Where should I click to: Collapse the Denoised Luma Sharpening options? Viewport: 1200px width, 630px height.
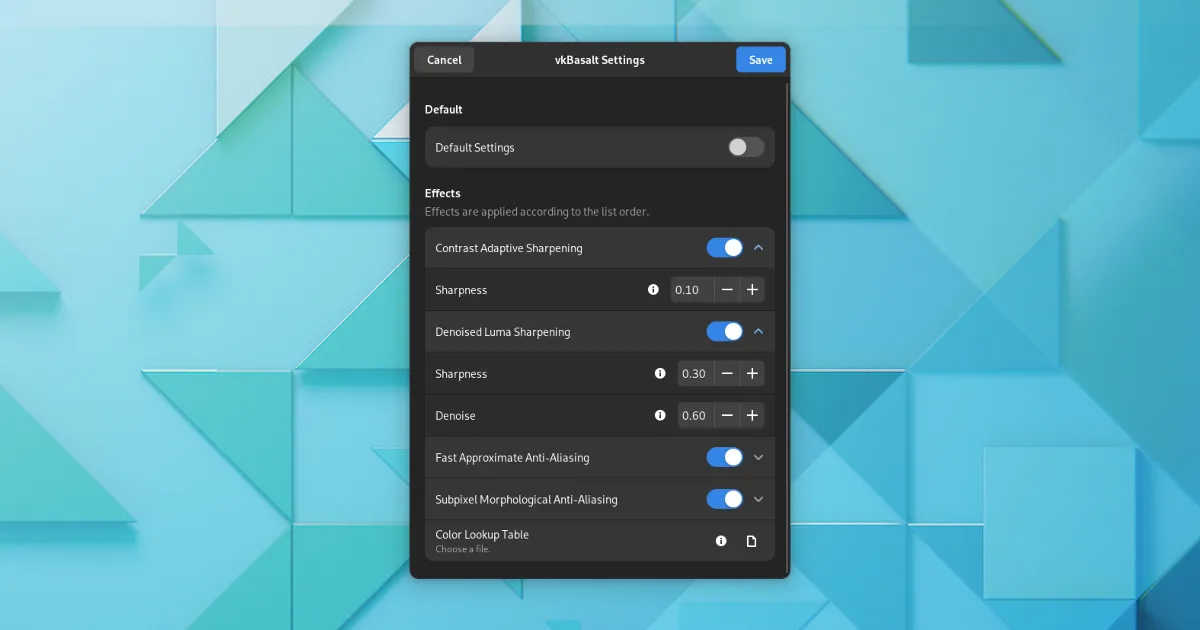[758, 332]
